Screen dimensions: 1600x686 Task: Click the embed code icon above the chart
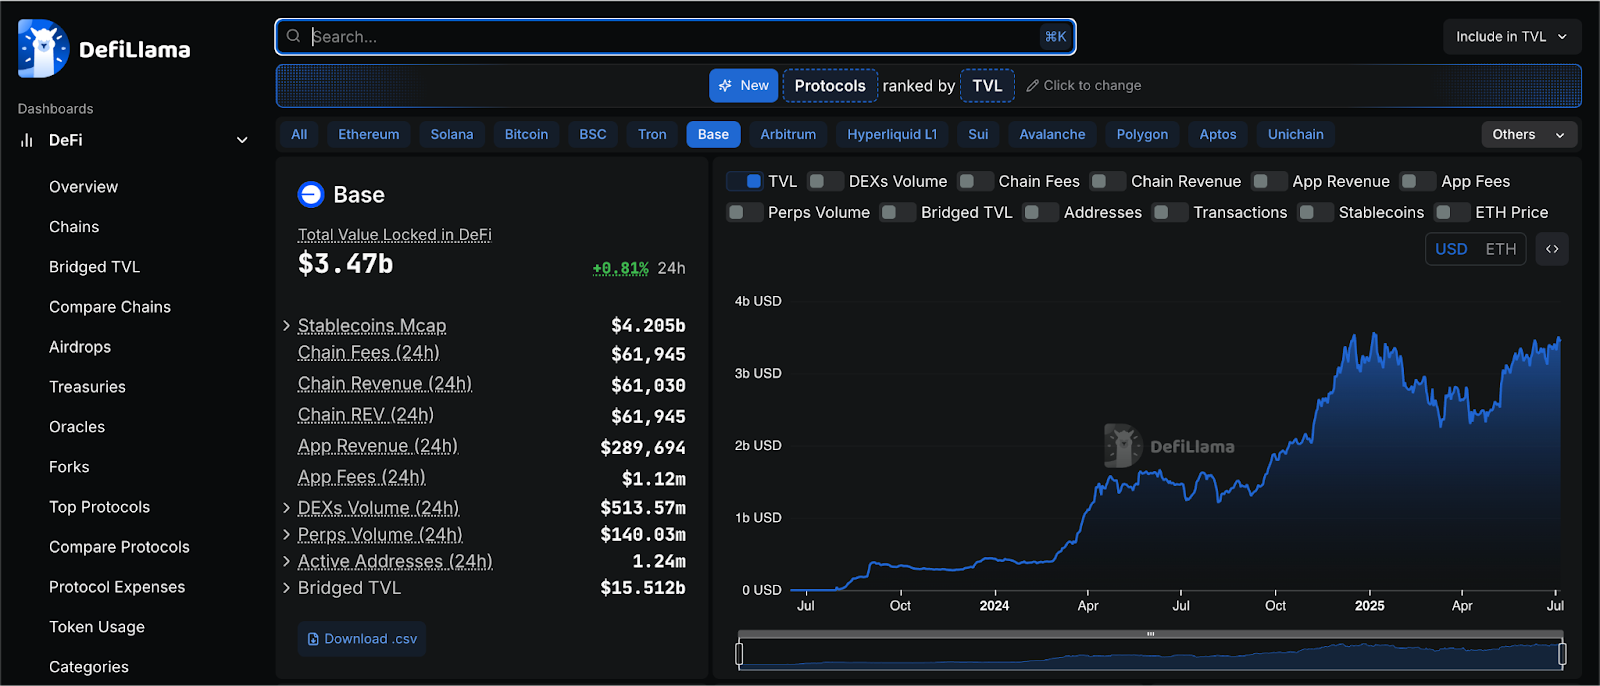(1552, 249)
